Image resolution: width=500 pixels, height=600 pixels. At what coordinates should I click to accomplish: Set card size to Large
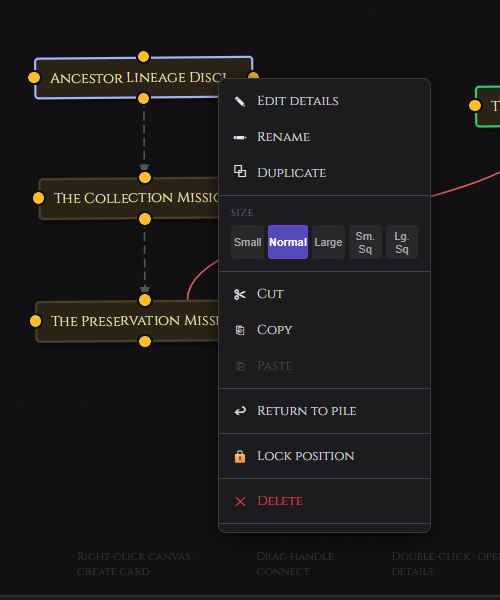point(328,242)
